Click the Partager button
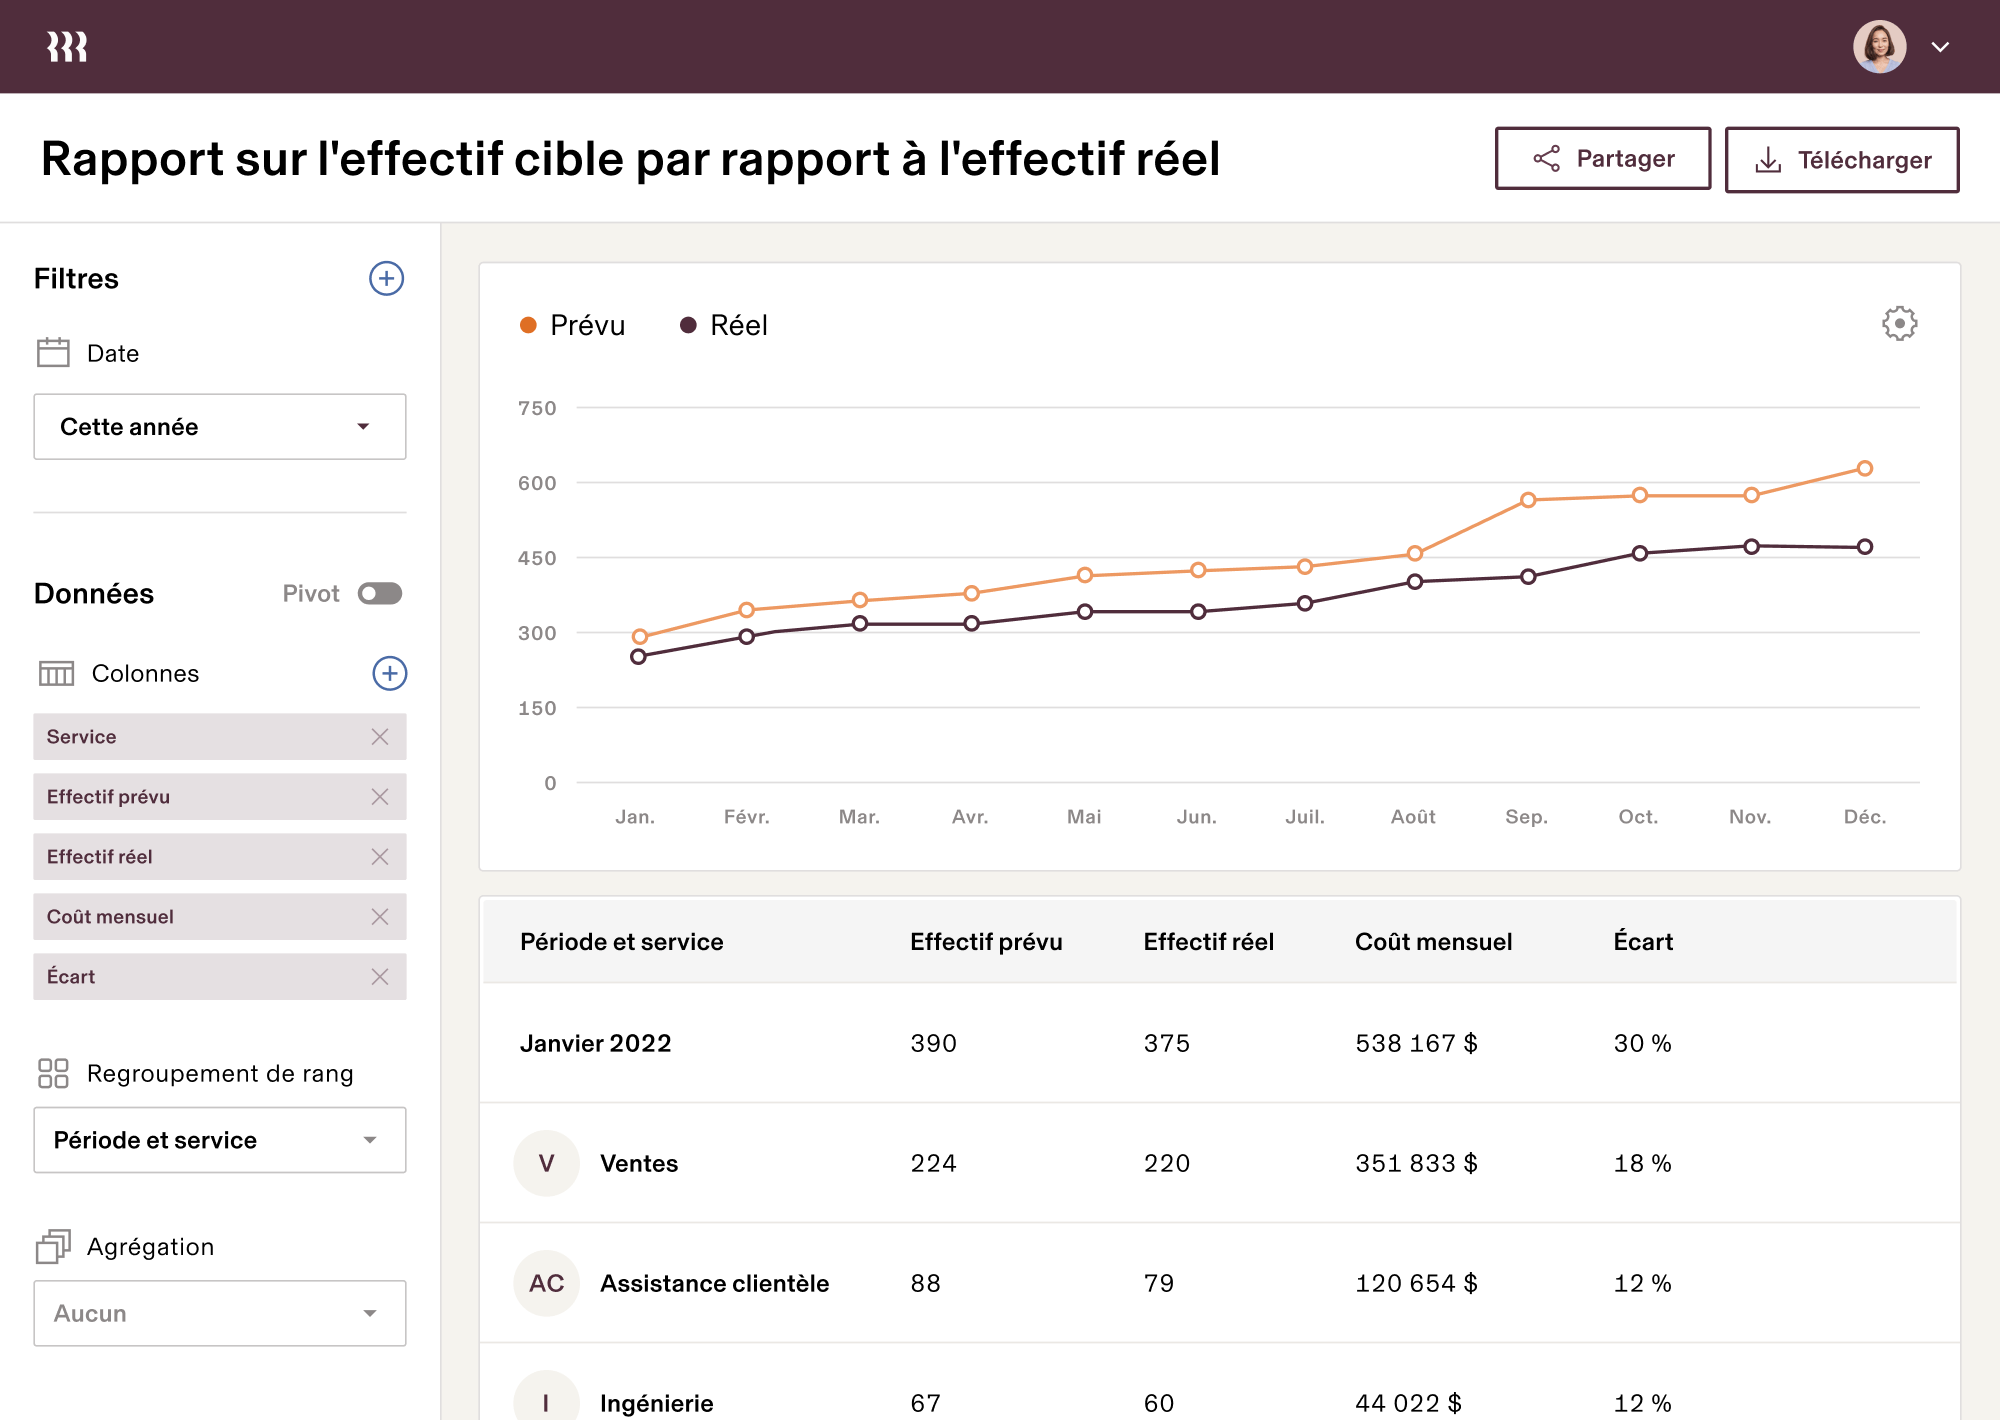 (x=1602, y=158)
